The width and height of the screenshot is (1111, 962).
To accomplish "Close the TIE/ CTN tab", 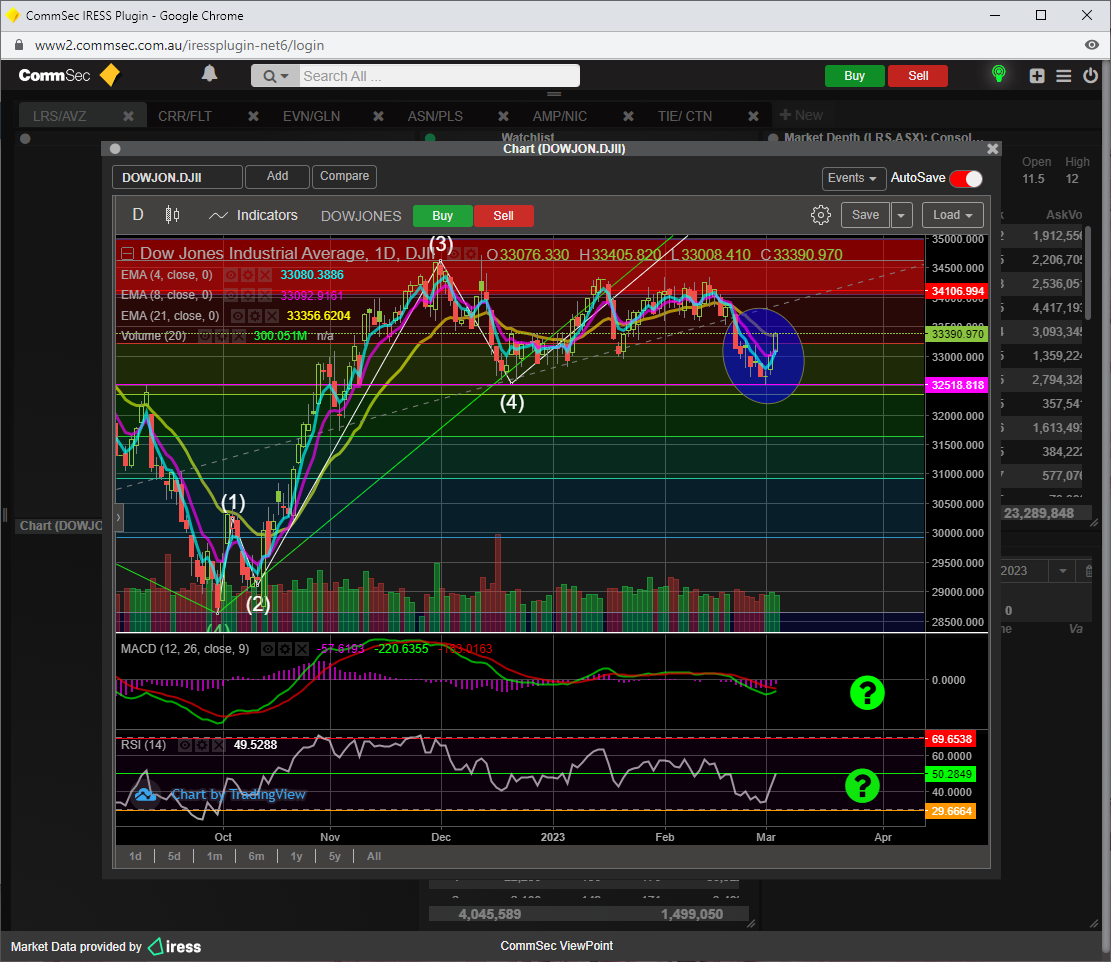I will [x=753, y=116].
